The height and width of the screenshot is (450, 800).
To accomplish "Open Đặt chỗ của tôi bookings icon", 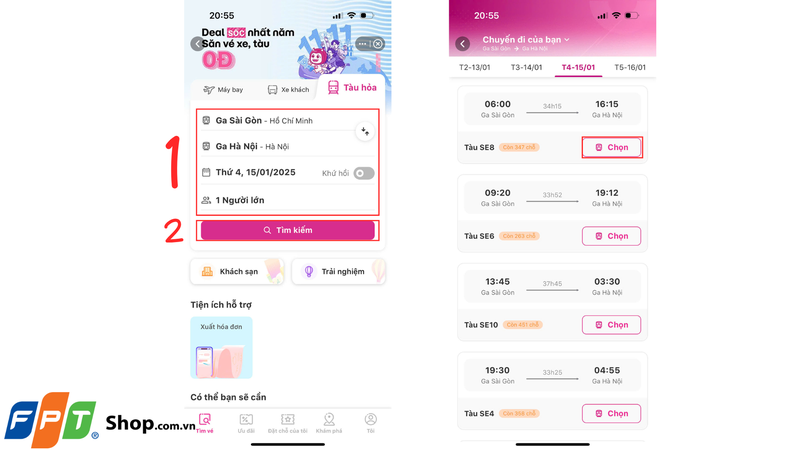I will tap(288, 423).
